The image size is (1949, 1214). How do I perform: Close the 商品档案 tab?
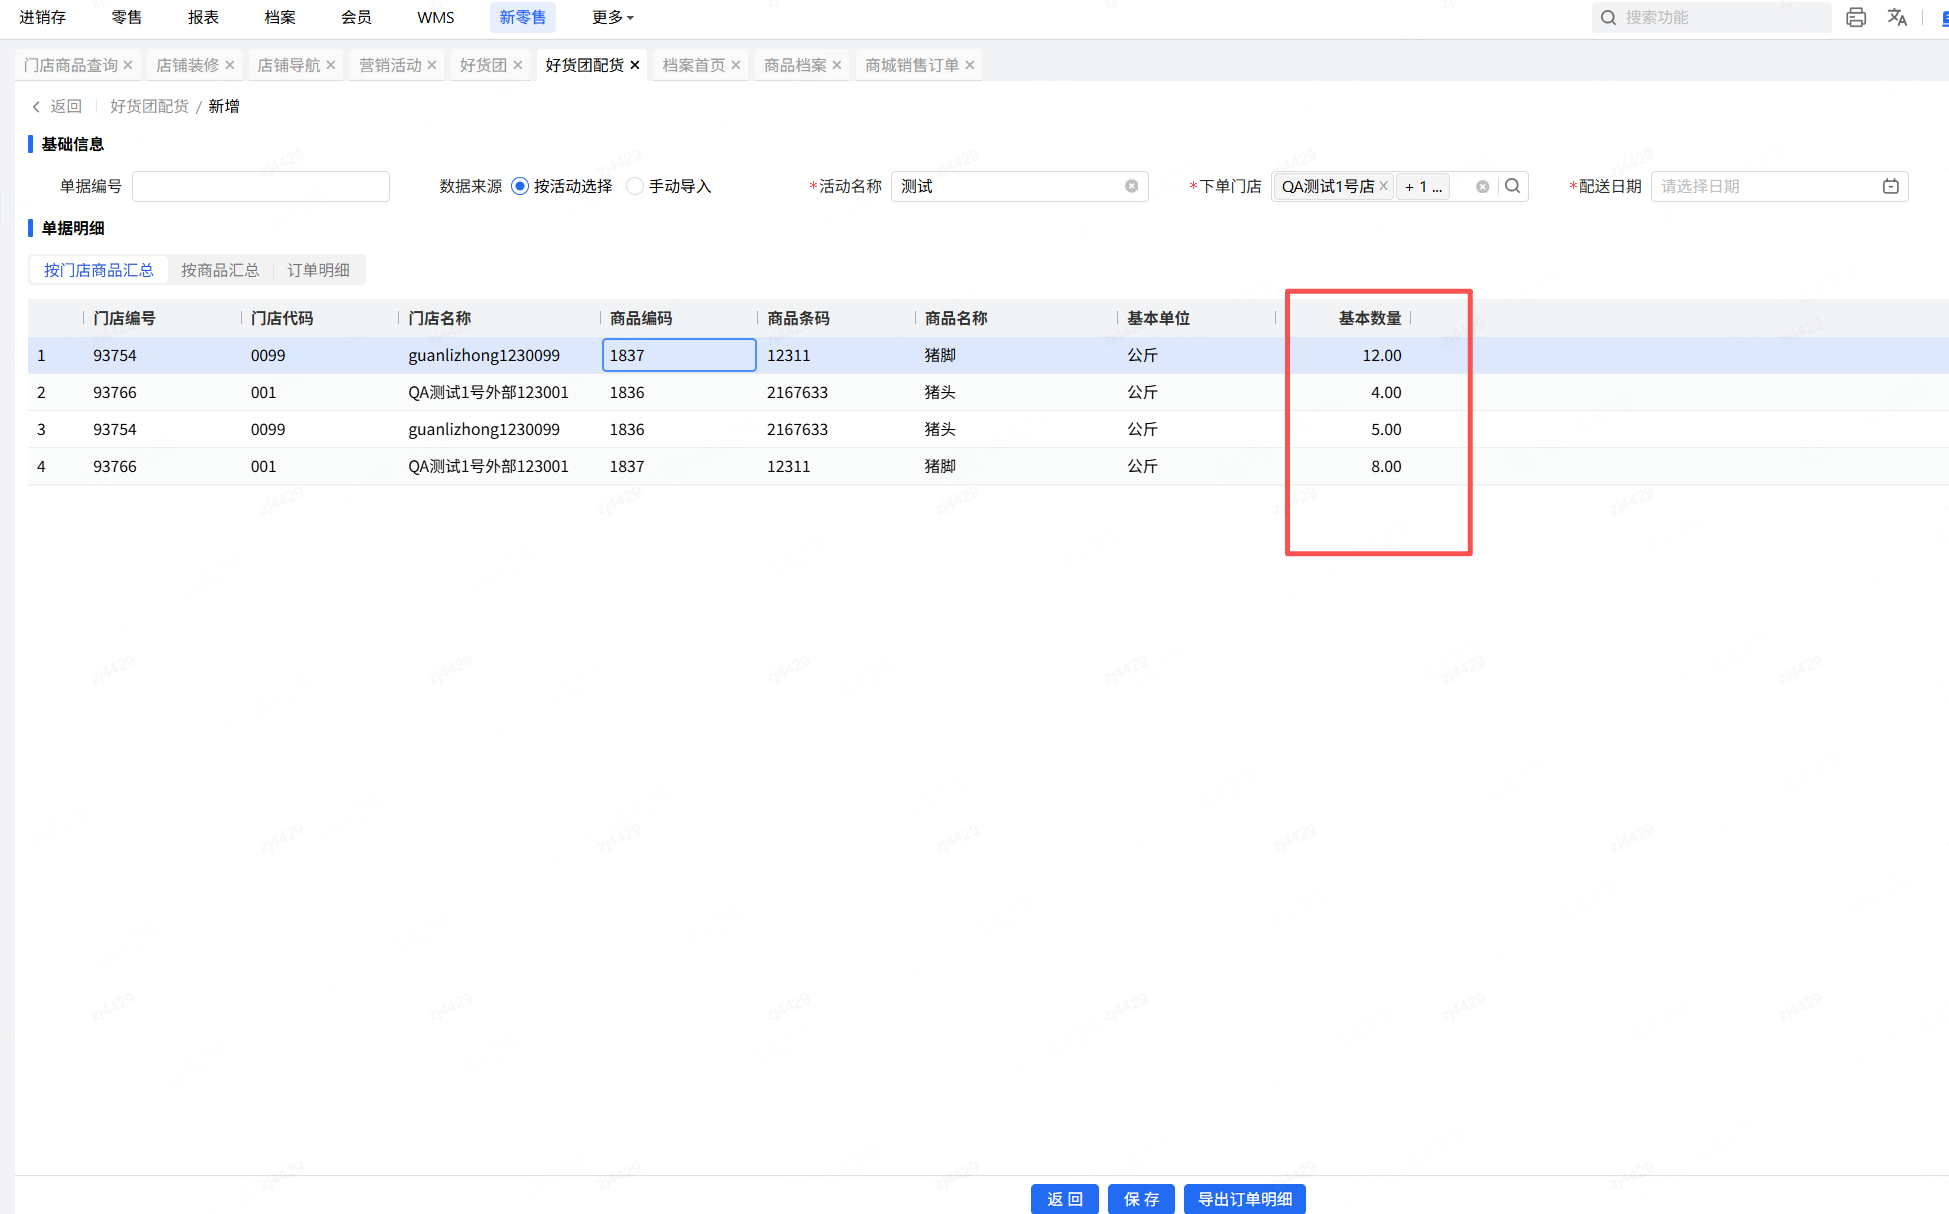click(x=837, y=65)
